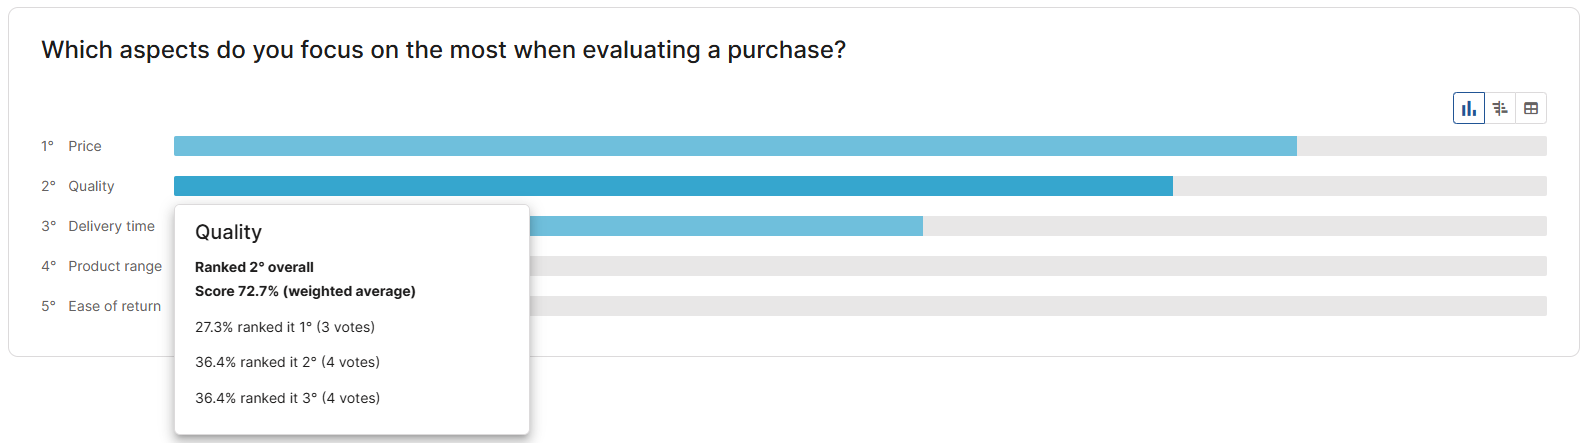Image resolution: width=1594 pixels, height=443 pixels.
Task: Select the Ease of return label
Action: pos(114,306)
